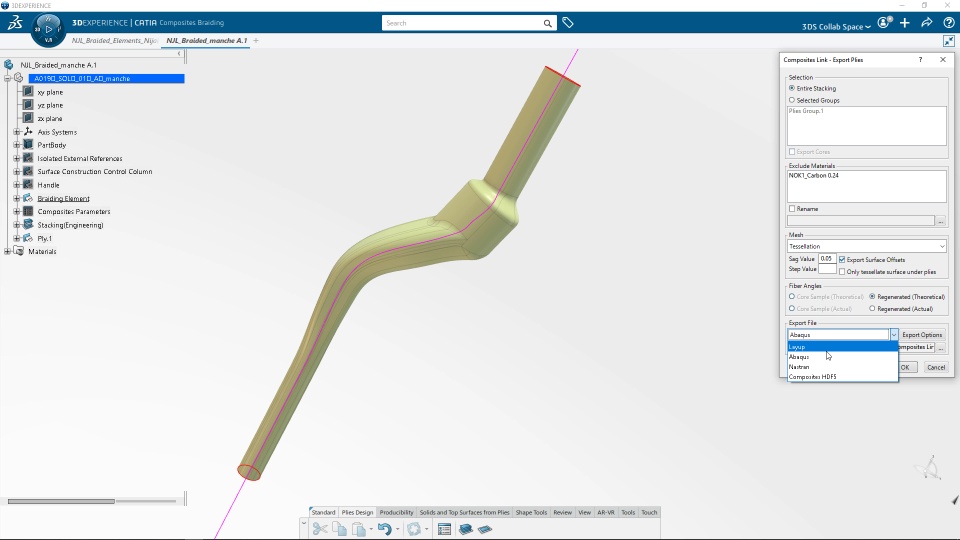The height and width of the screenshot is (540, 960).
Task: Open the help question mark in top bar
Action: [x=948, y=23]
